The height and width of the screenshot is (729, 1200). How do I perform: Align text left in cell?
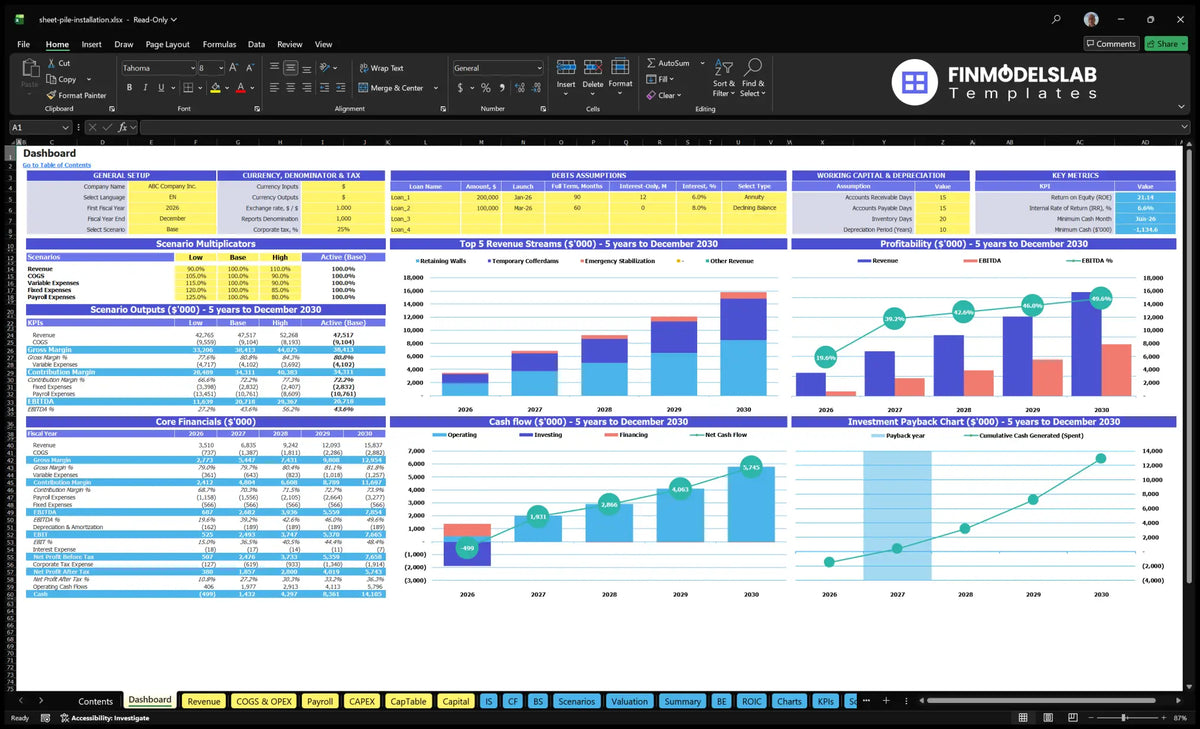[272, 88]
